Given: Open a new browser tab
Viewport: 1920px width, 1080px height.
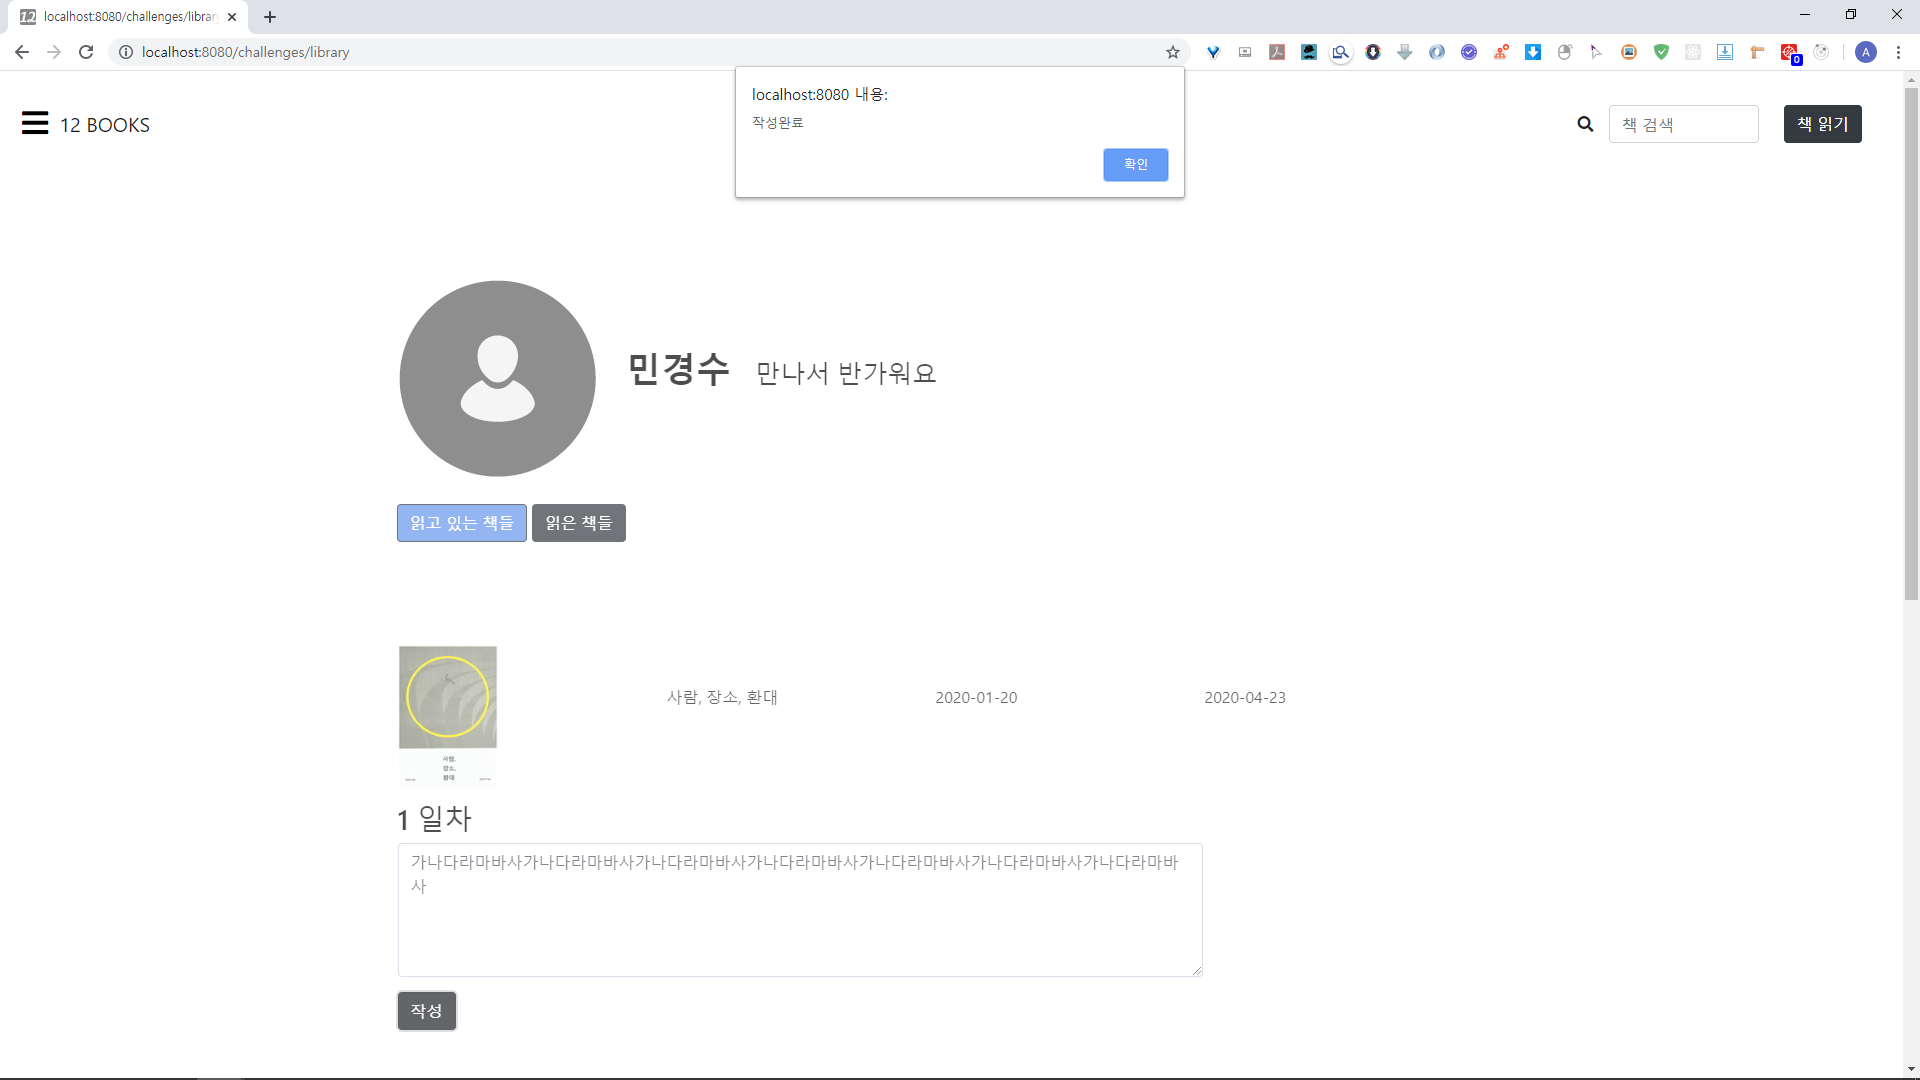Looking at the screenshot, I should pyautogui.click(x=270, y=17).
